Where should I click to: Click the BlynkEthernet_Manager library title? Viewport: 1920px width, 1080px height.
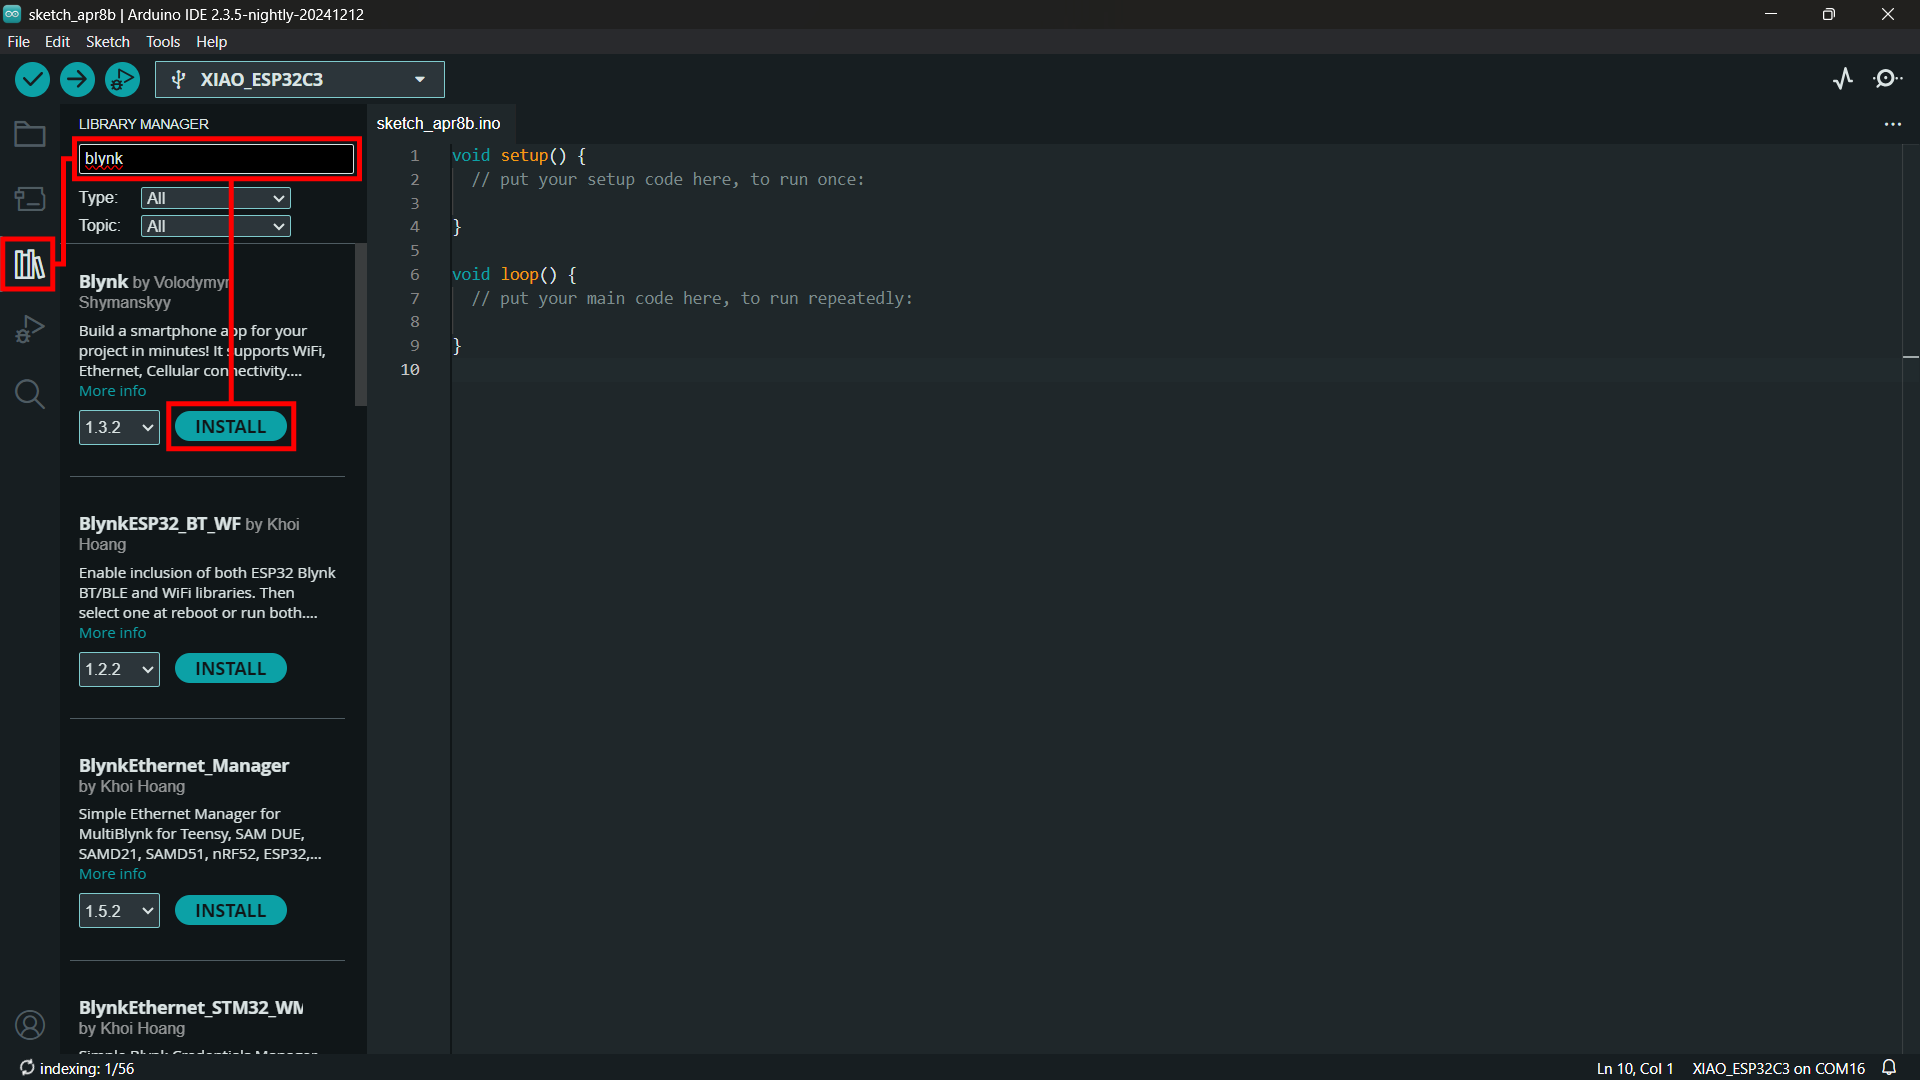pyautogui.click(x=184, y=765)
